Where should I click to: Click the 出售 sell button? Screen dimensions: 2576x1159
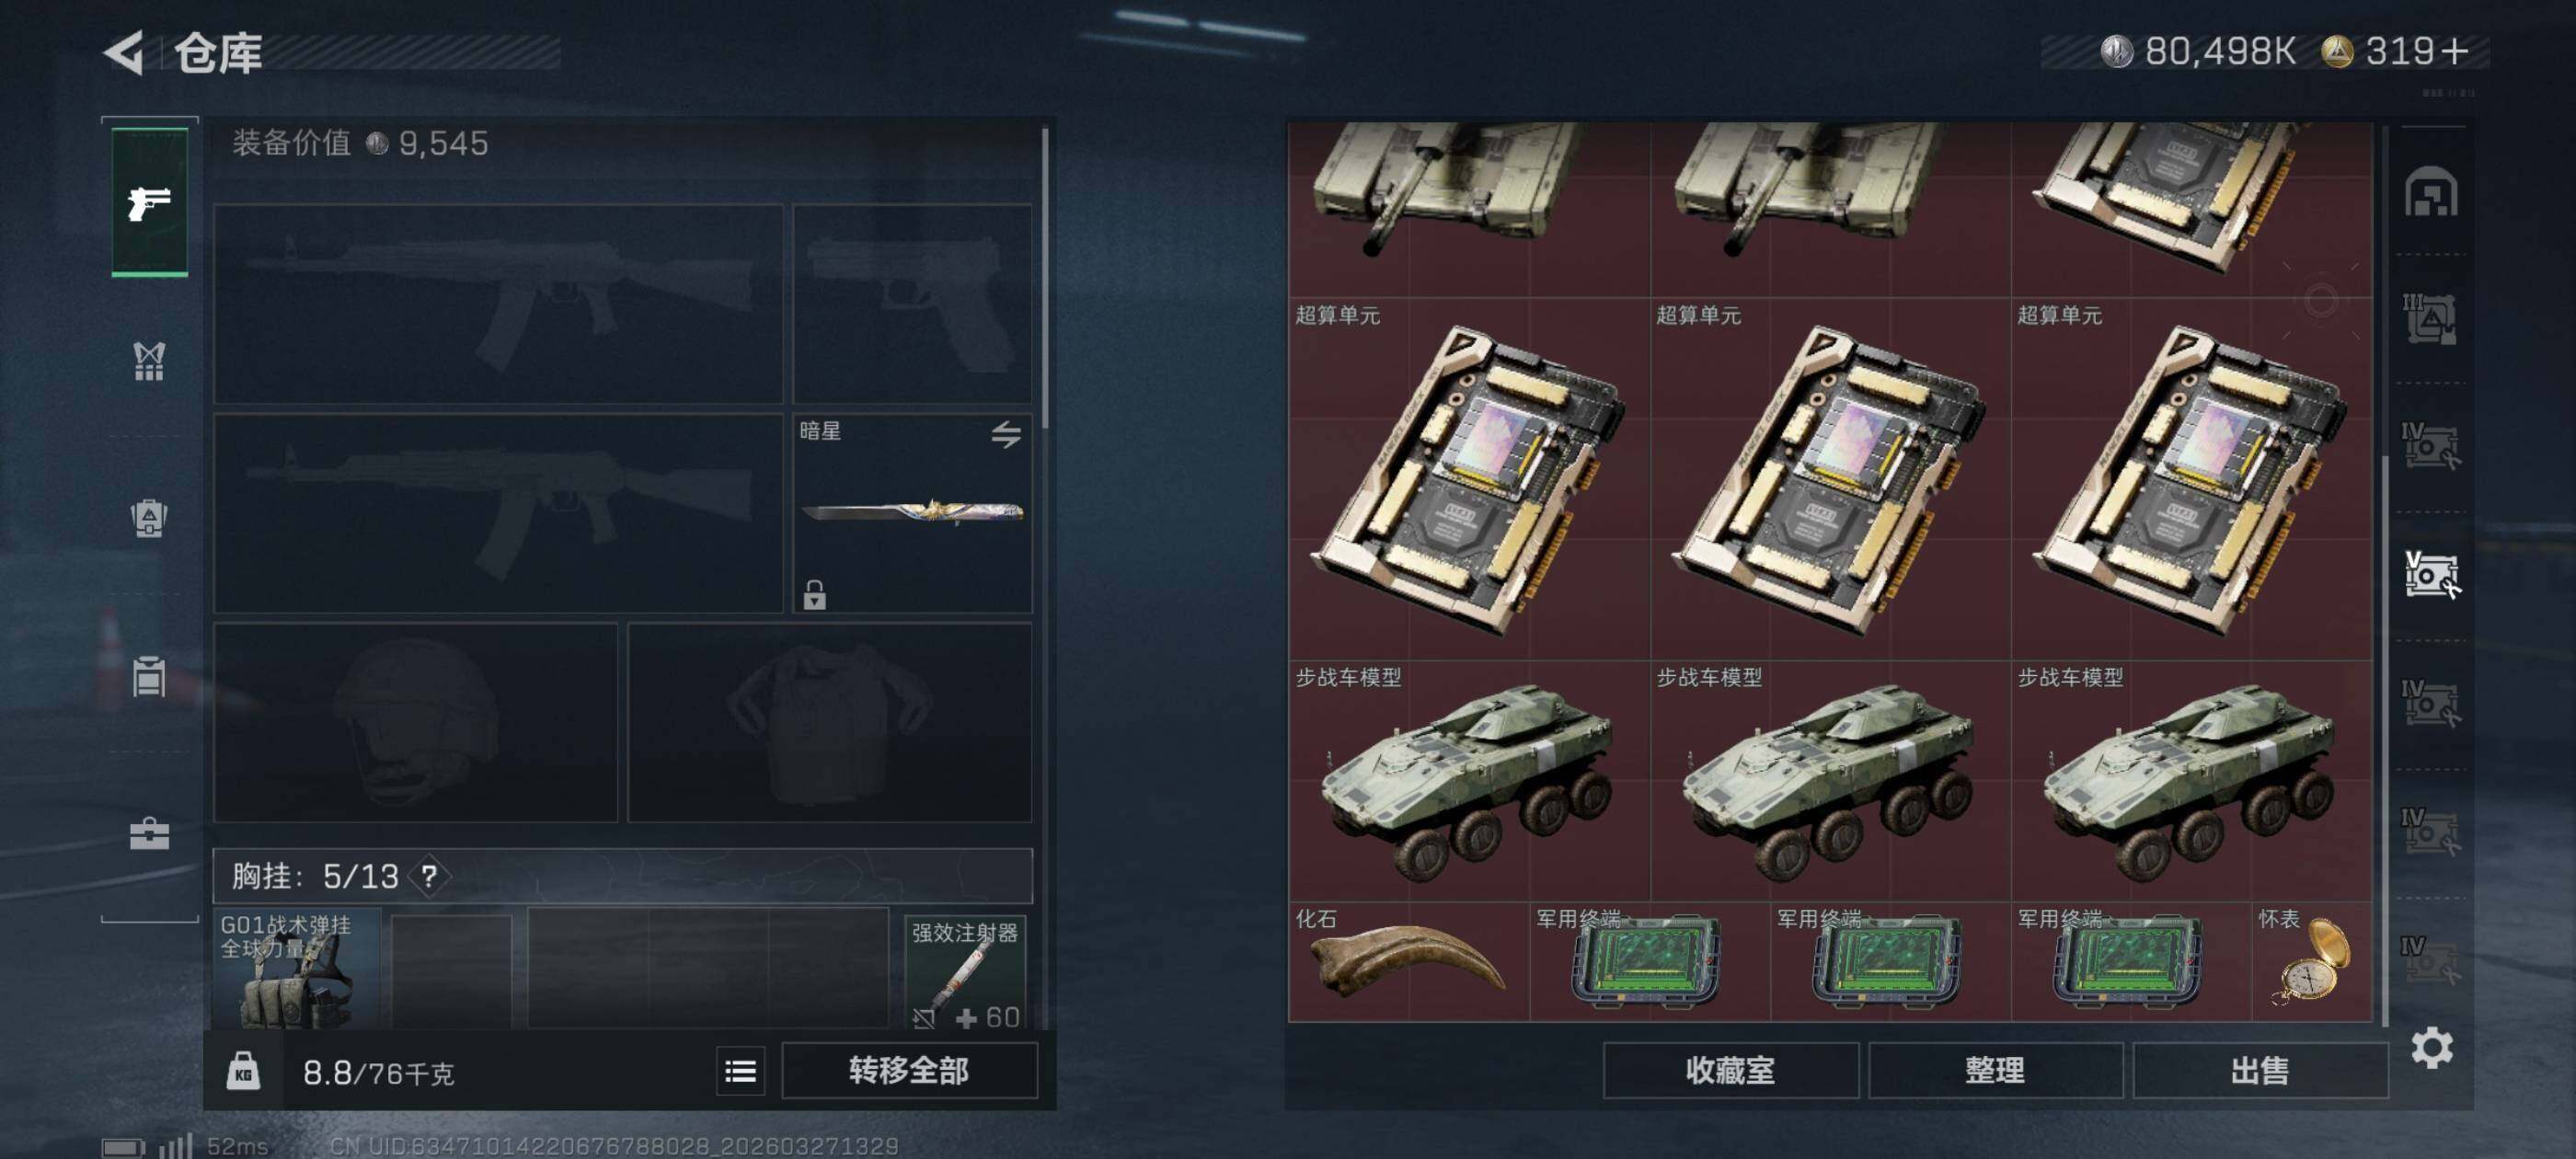(x=2259, y=1071)
